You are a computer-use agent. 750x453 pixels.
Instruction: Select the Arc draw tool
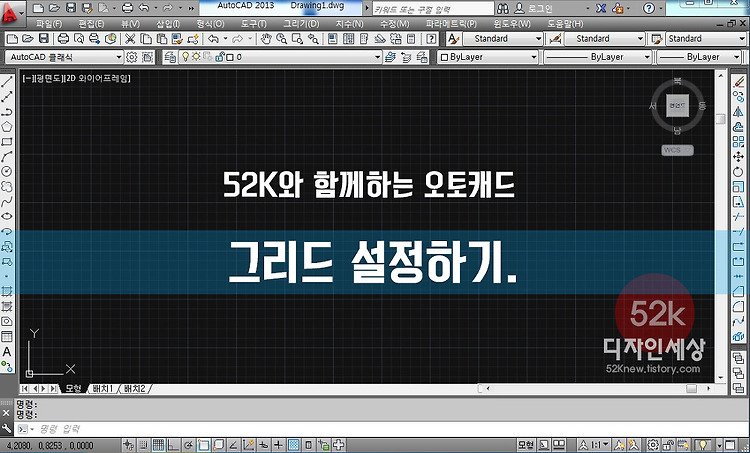(7, 156)
